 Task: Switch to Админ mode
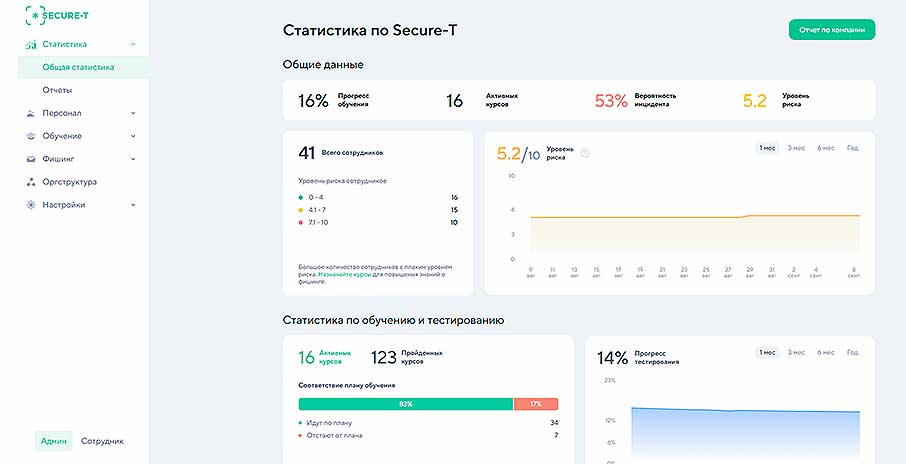click(x=54, y=441)
